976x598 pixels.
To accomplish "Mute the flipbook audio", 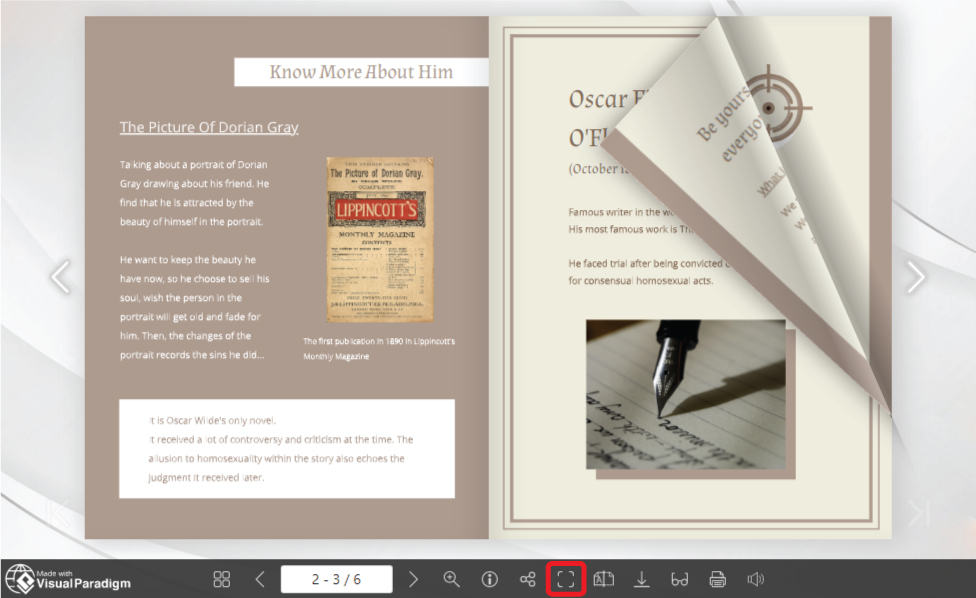I will (x=754, y=579).
